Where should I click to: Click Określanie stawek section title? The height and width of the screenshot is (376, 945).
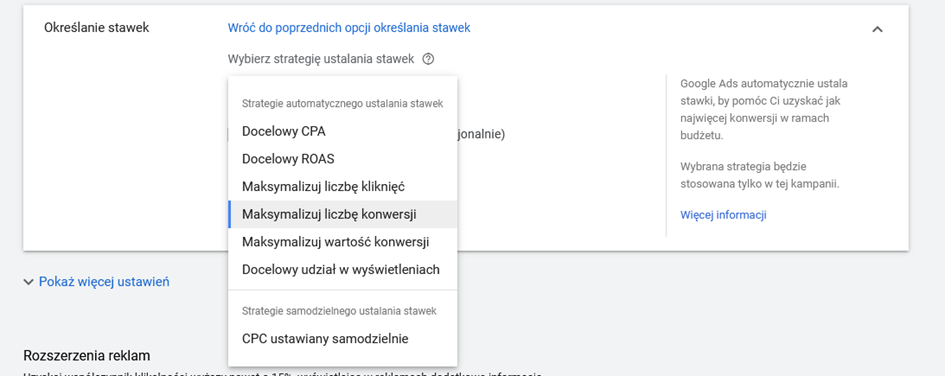pyautogui.click(x=96, y=28)
